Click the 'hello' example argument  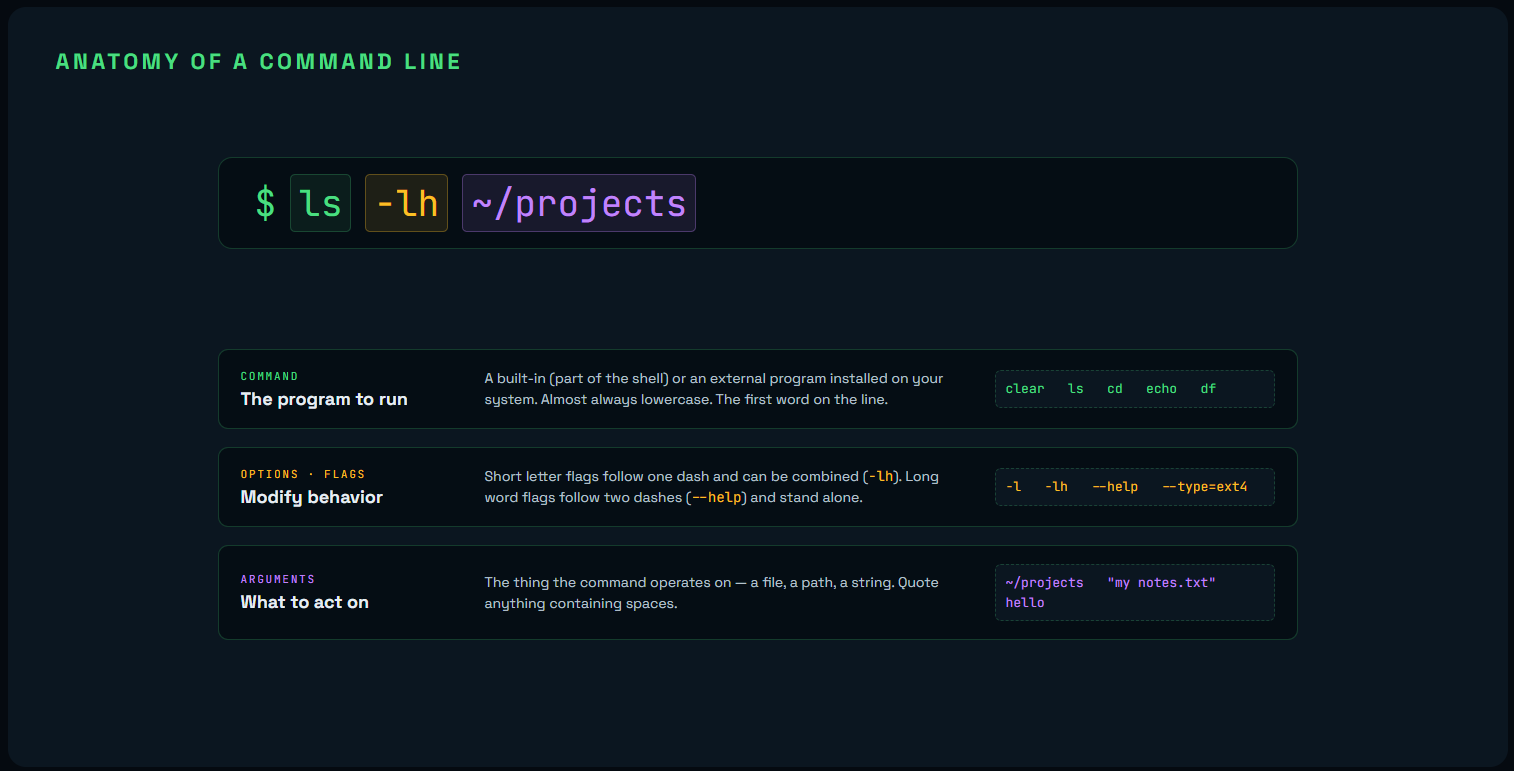(x=1025, y=603)
